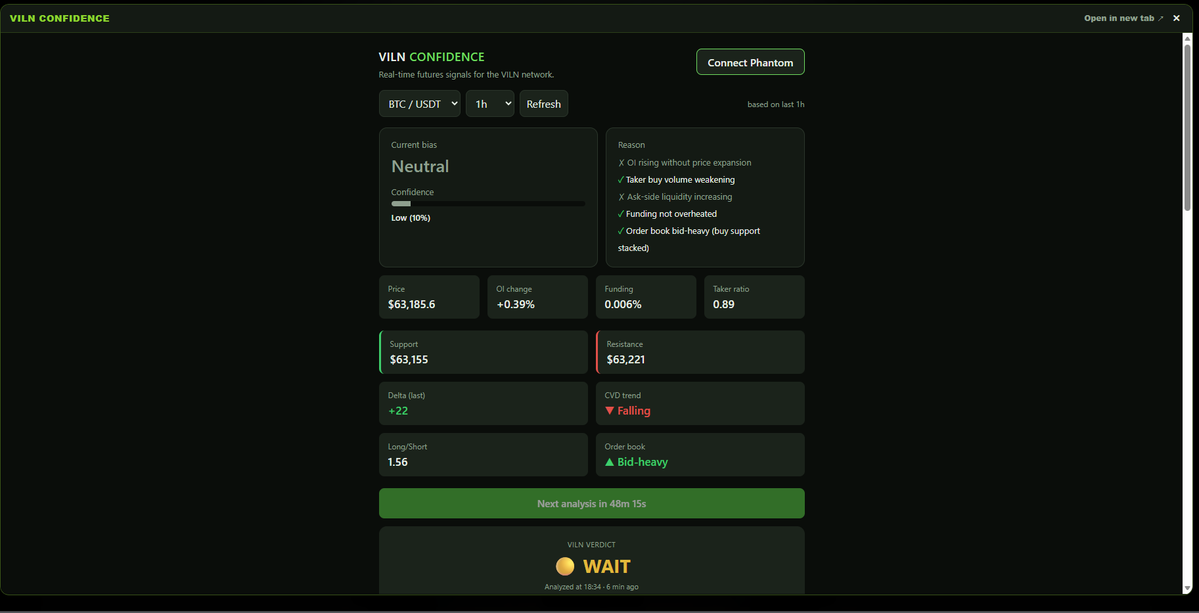Click X mark beside Ask-side liquidity increasing
Screen dimensions: 1199x613
[621, 196]
